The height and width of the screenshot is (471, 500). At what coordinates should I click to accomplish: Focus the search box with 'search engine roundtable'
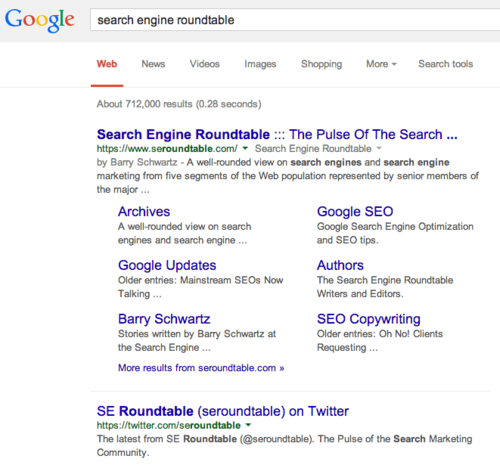pos(295,20)
